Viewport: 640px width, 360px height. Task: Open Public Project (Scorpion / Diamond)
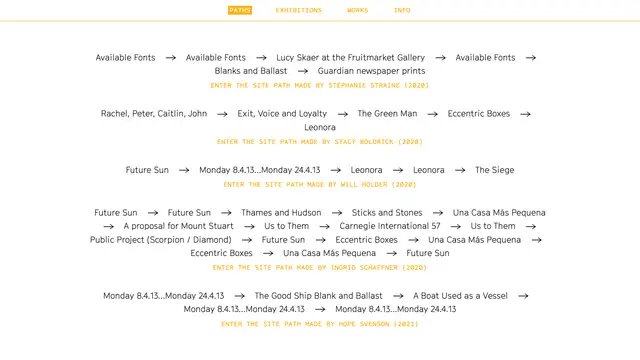click(161, 240)
